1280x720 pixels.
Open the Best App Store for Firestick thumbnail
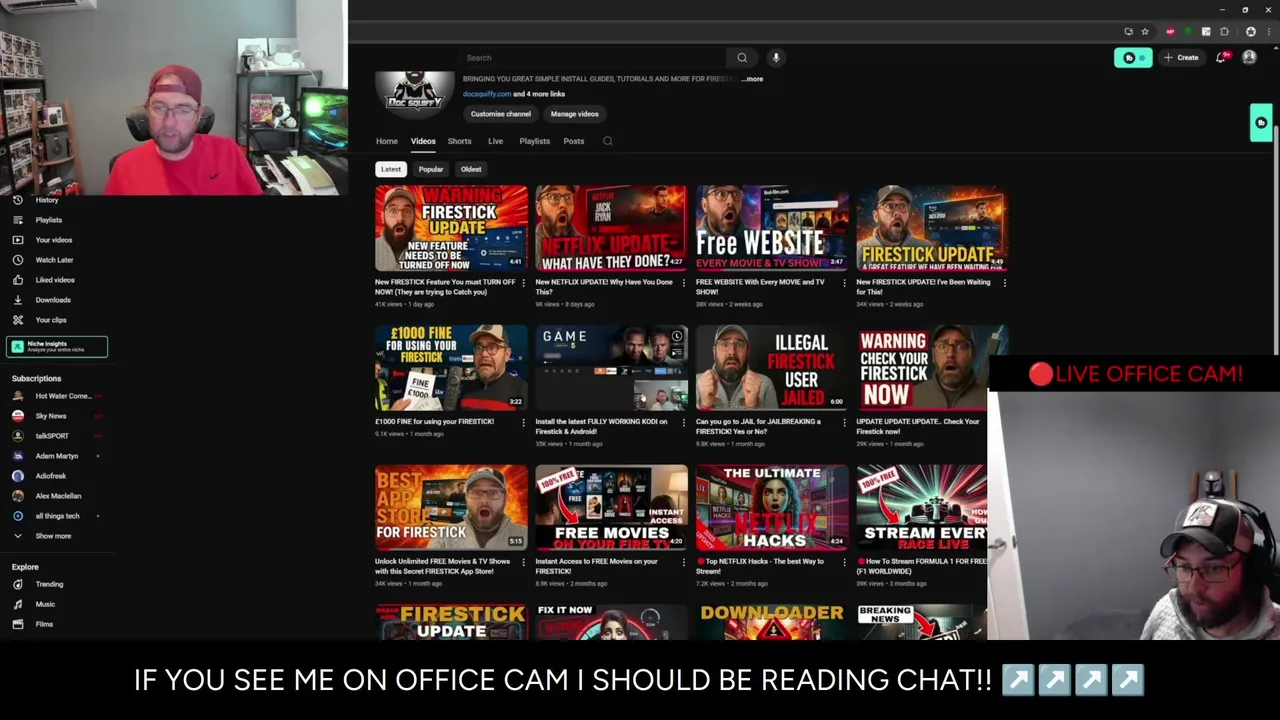[451, 507]
